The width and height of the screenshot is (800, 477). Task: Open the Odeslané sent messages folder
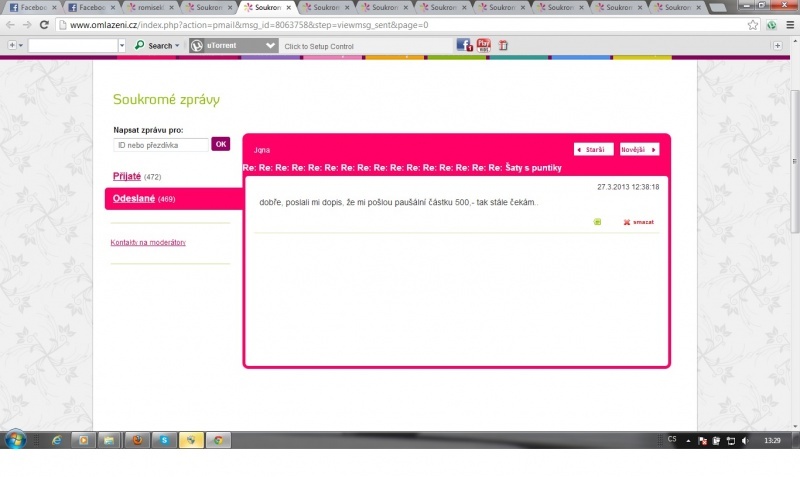(131, 199)
